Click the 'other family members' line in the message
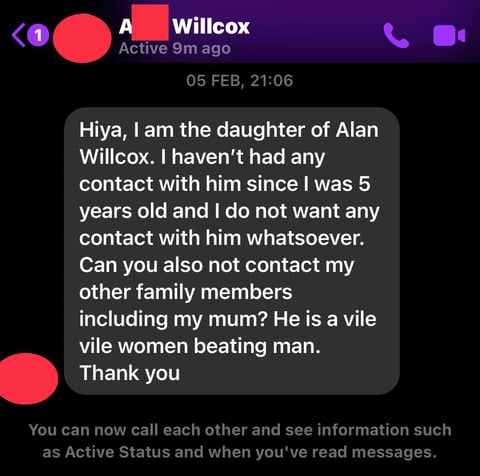This screenshot has width=480, height=476. point(186,292)
